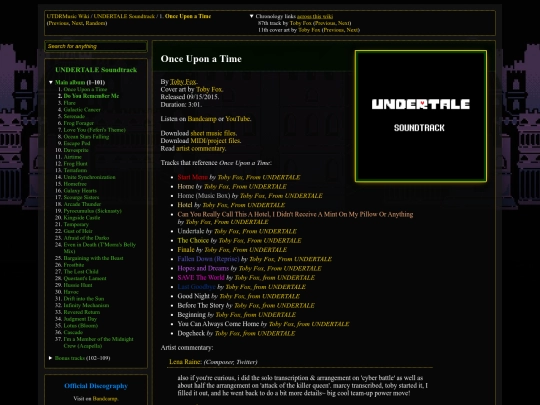The image size is (540, 405).
Task: Select track 18 Arcade Thunder
Action: (x=82, y=204)
